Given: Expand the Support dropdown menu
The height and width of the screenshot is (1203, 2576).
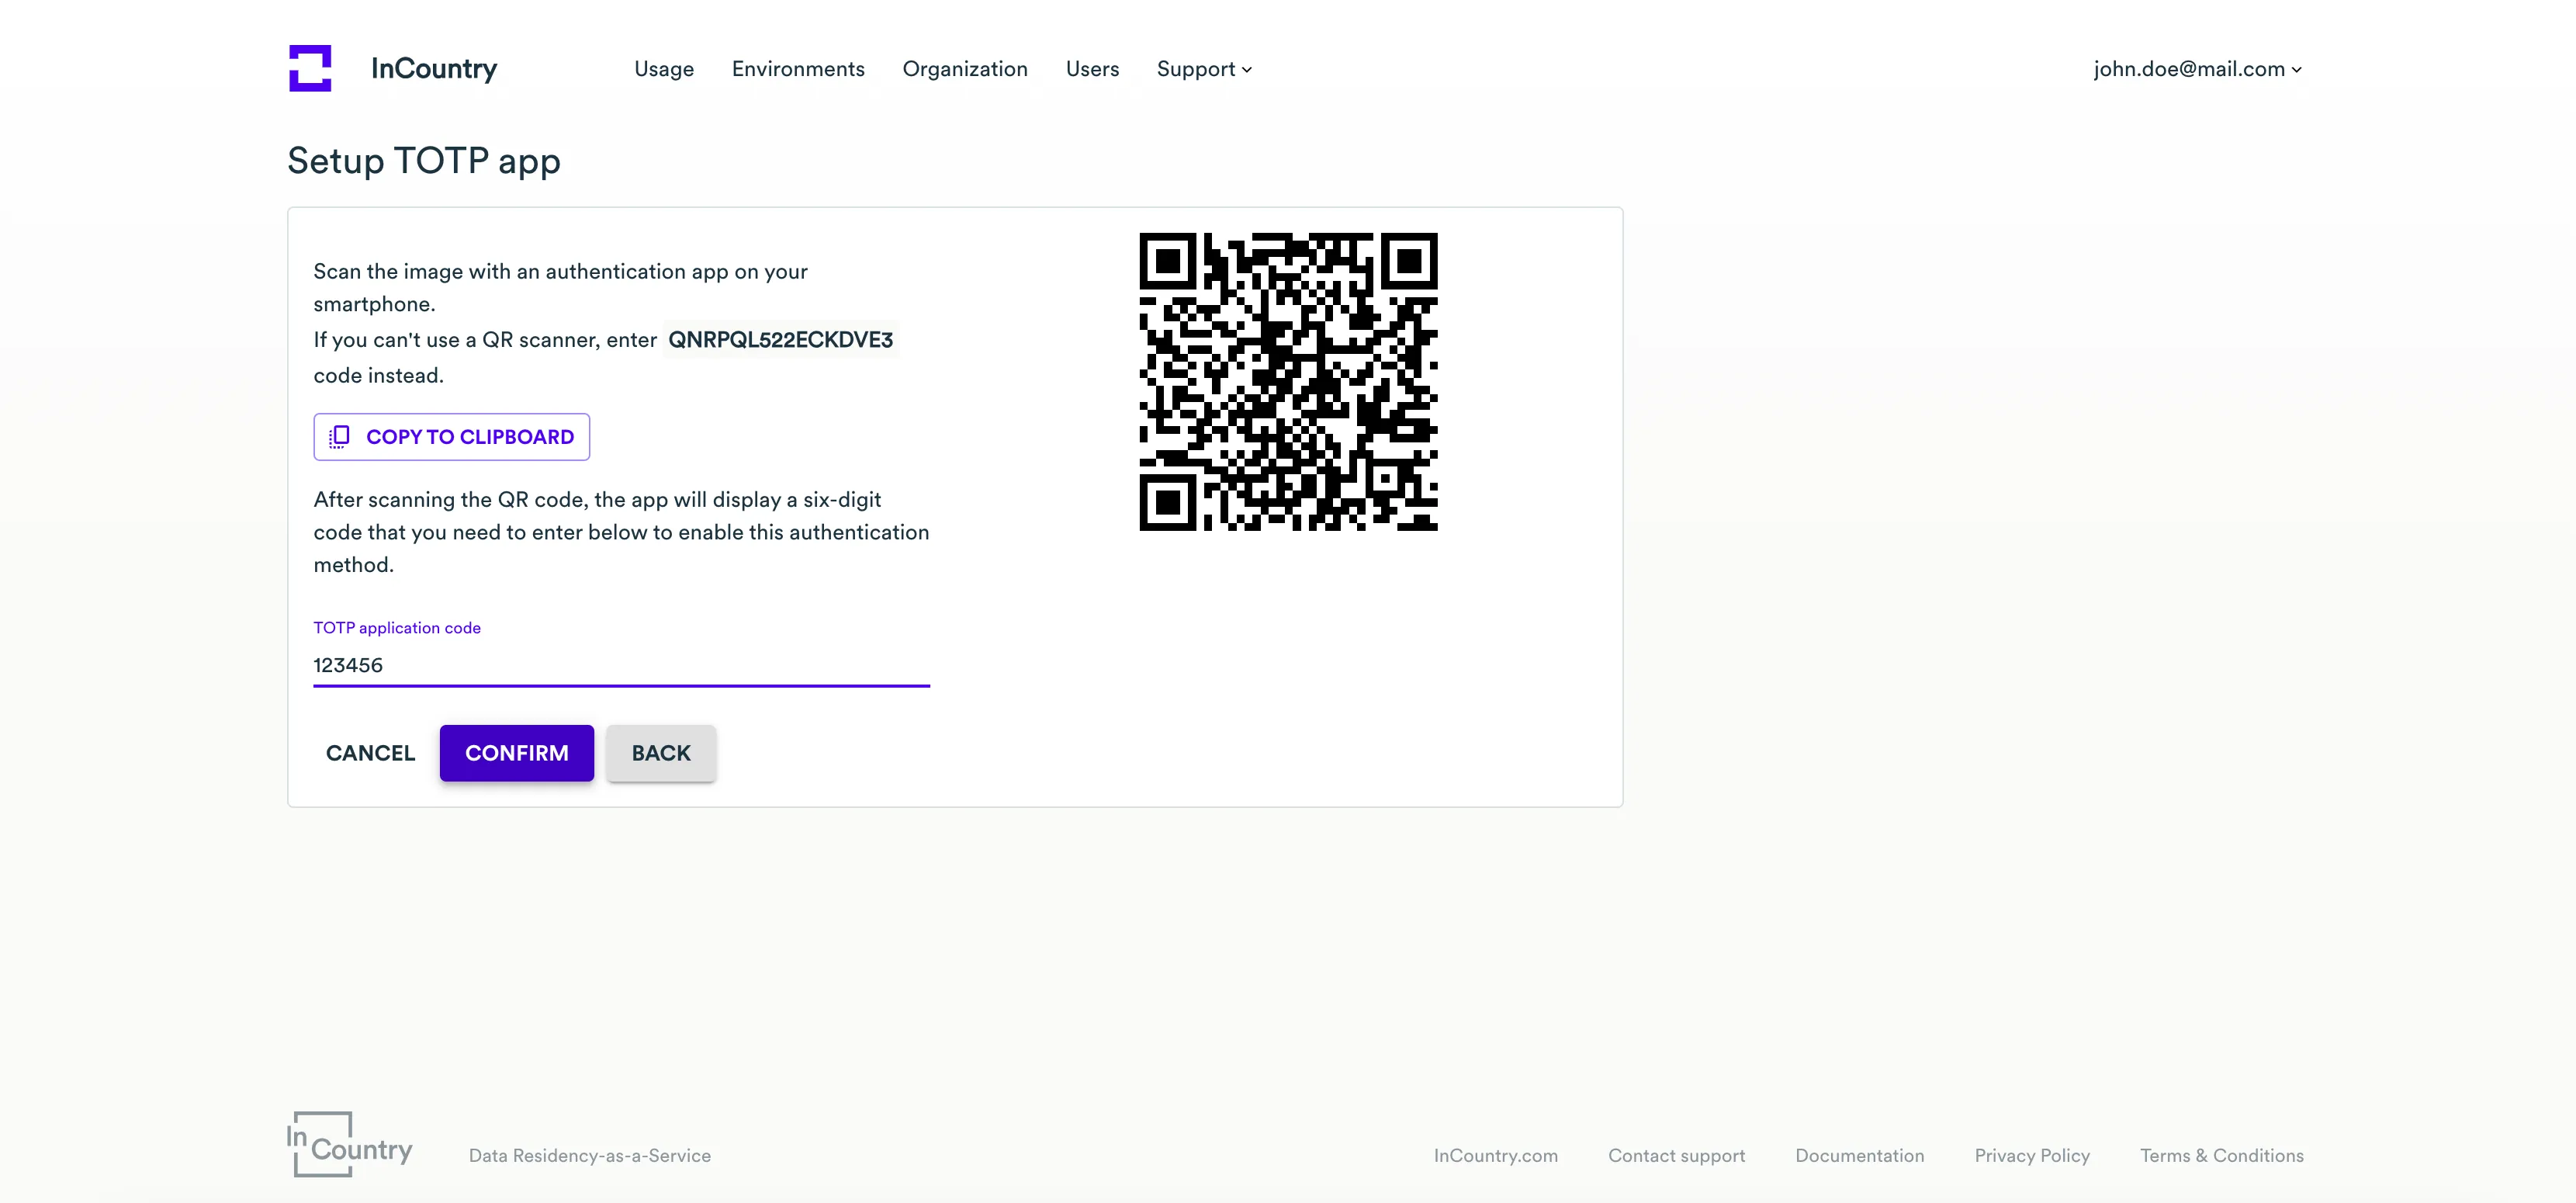Looking at the screenshot, I should 1203,69.
